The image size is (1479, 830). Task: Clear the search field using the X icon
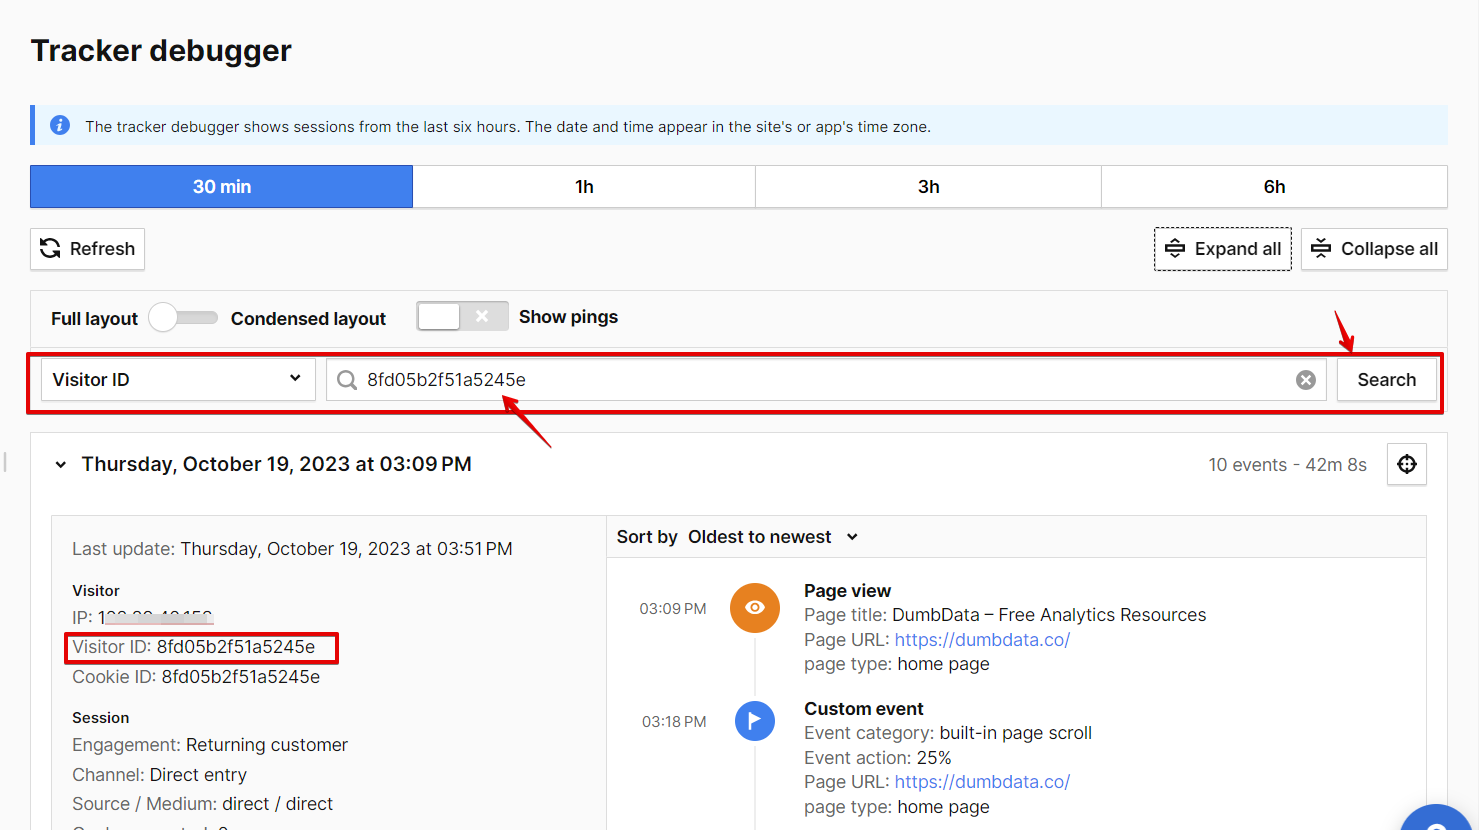(1305, 379)
